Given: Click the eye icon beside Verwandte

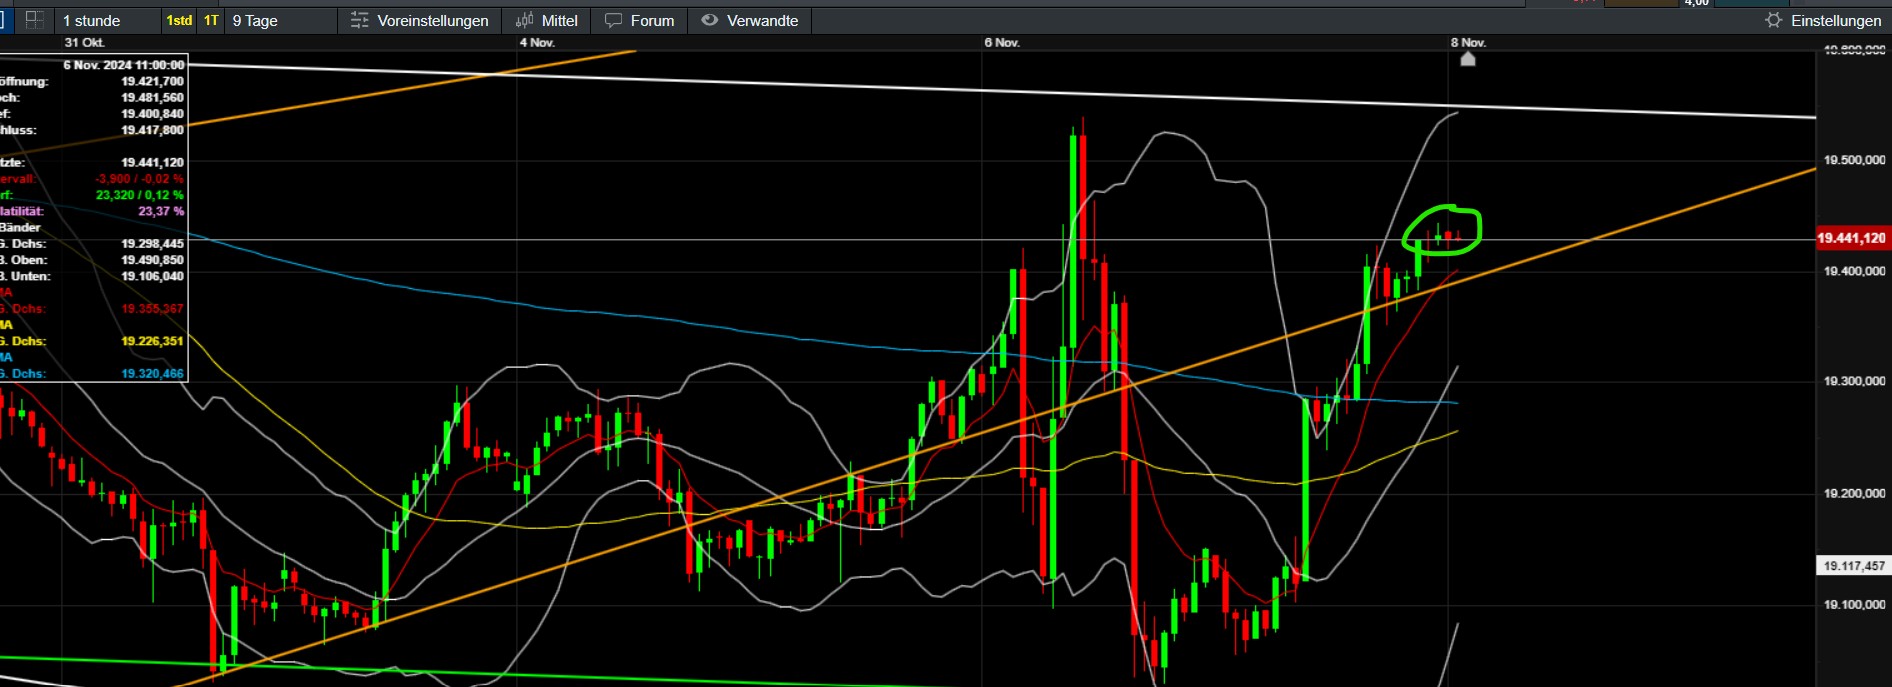Looking at the screenshot, I should tap(710, 20).
